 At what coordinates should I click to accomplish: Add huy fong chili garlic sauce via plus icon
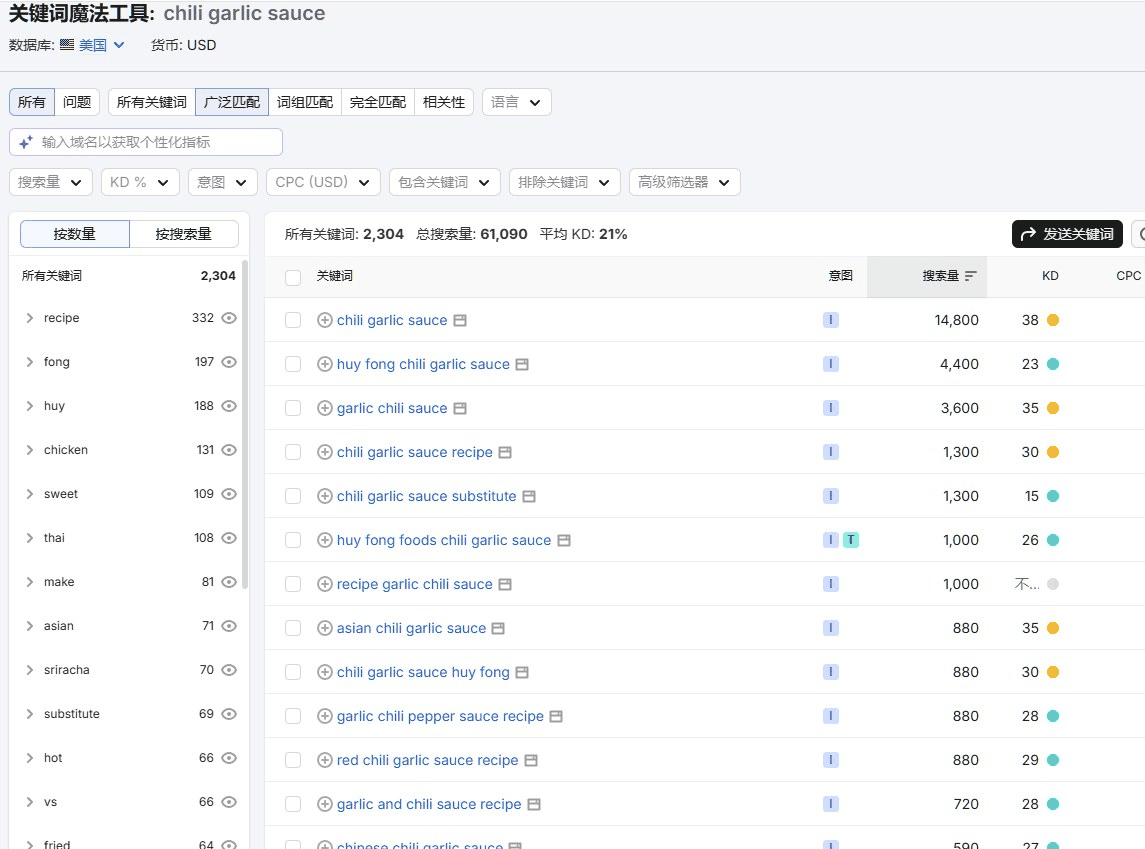click(325, 364)
